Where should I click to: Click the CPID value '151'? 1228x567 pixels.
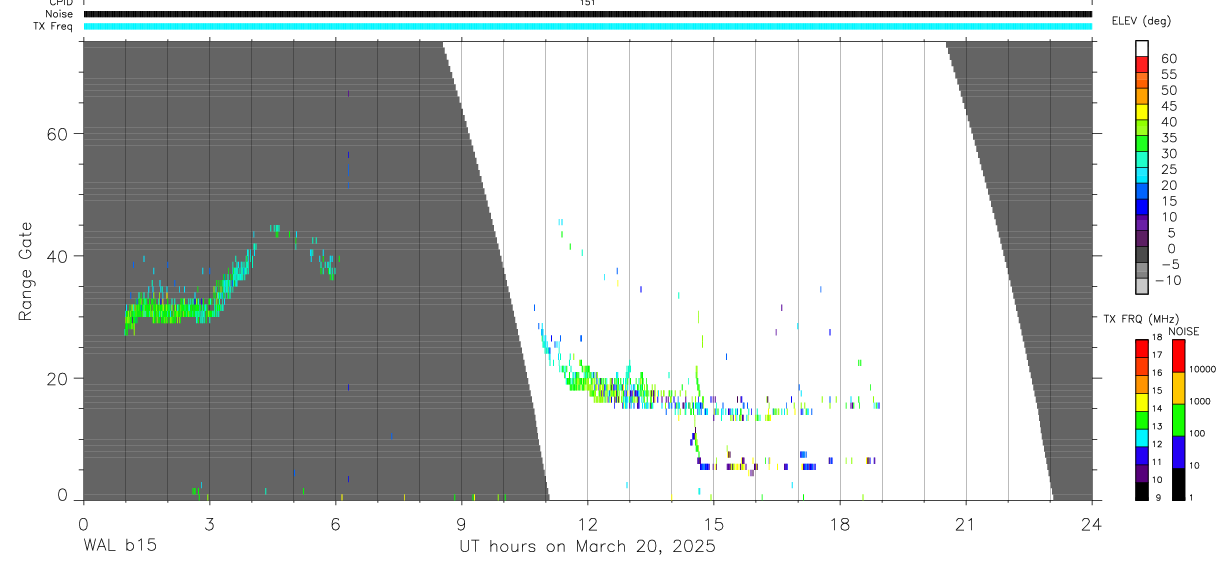pyautogui.click(x=587, y=3)
